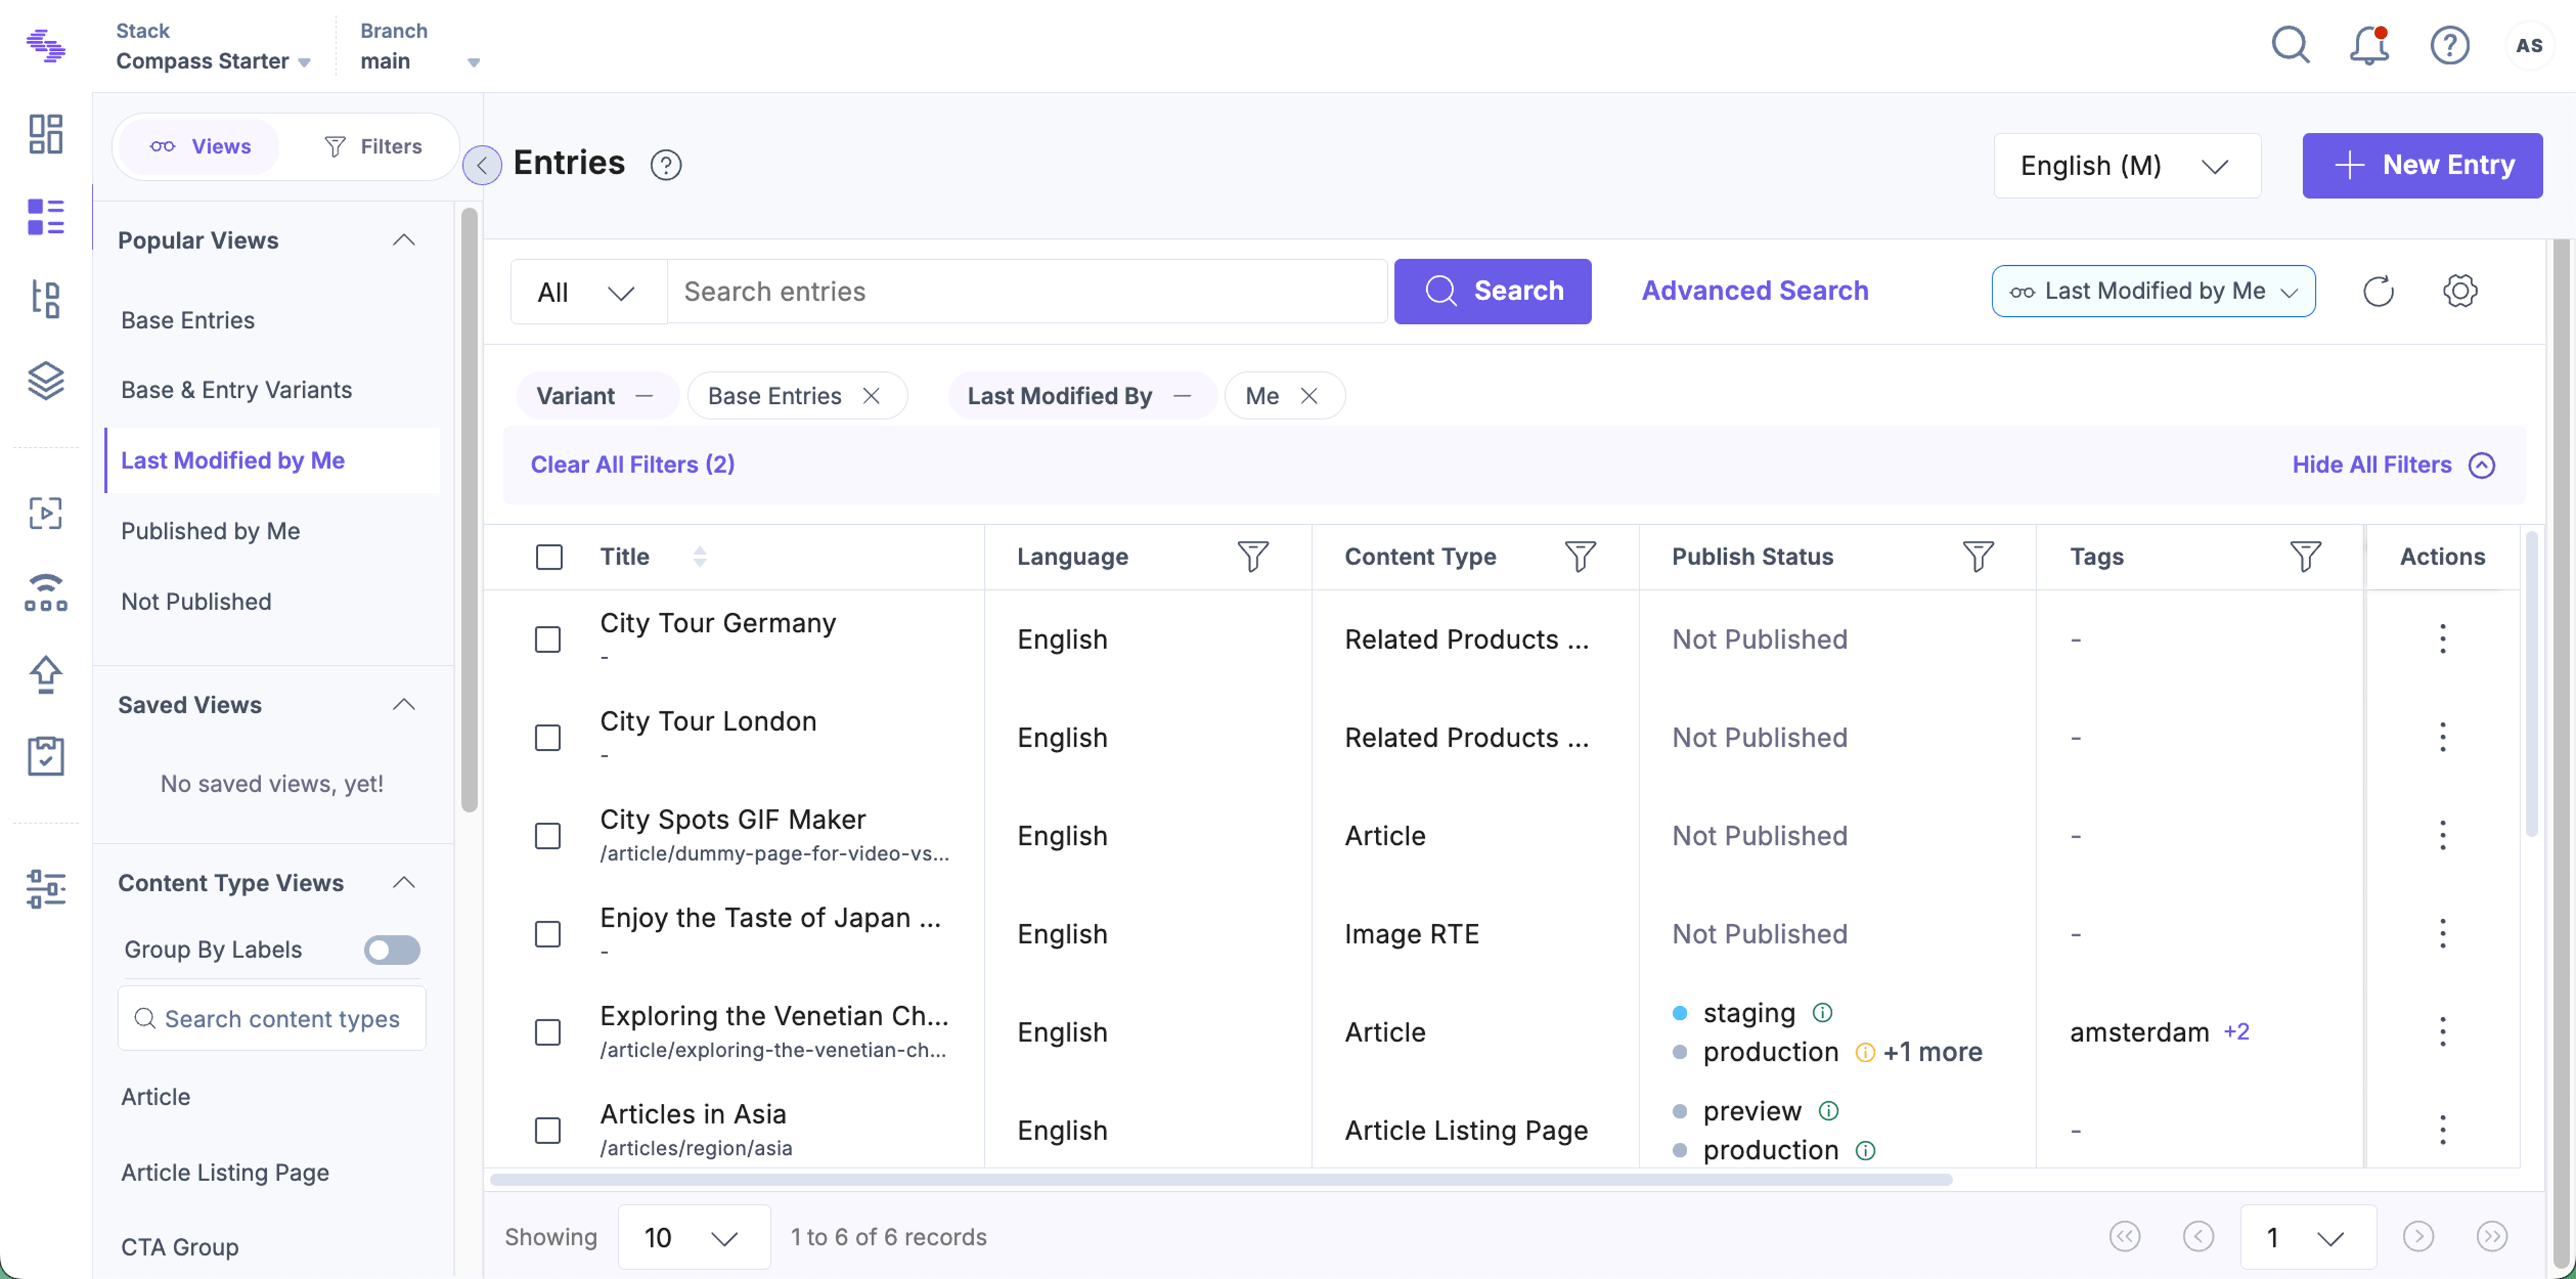The width and height of the screenshot is (2576, 1279).
Task: Open the Content Models icon in sidebar
Action: (x=46, y=298)
